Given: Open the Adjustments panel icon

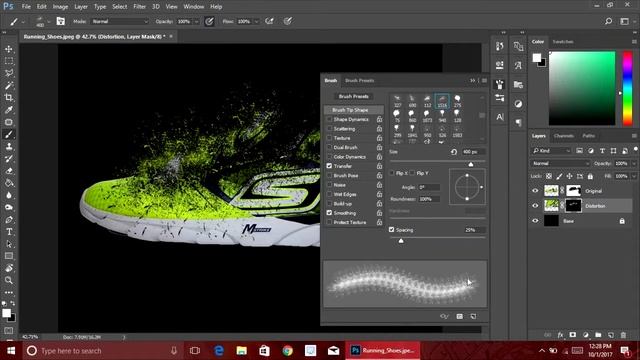Looking at the screenshot, I should pyautogui.click(x=518, y=104).
